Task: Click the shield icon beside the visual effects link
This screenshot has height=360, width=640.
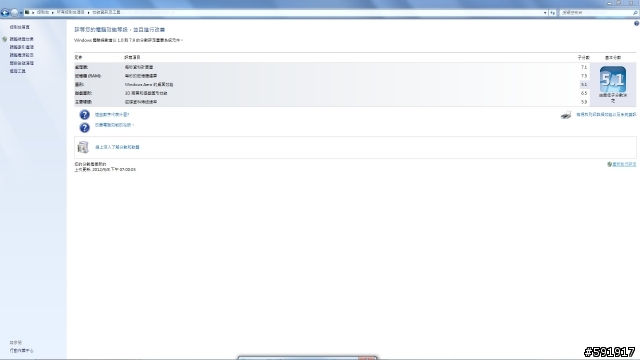Action: [x=4, y=39]
